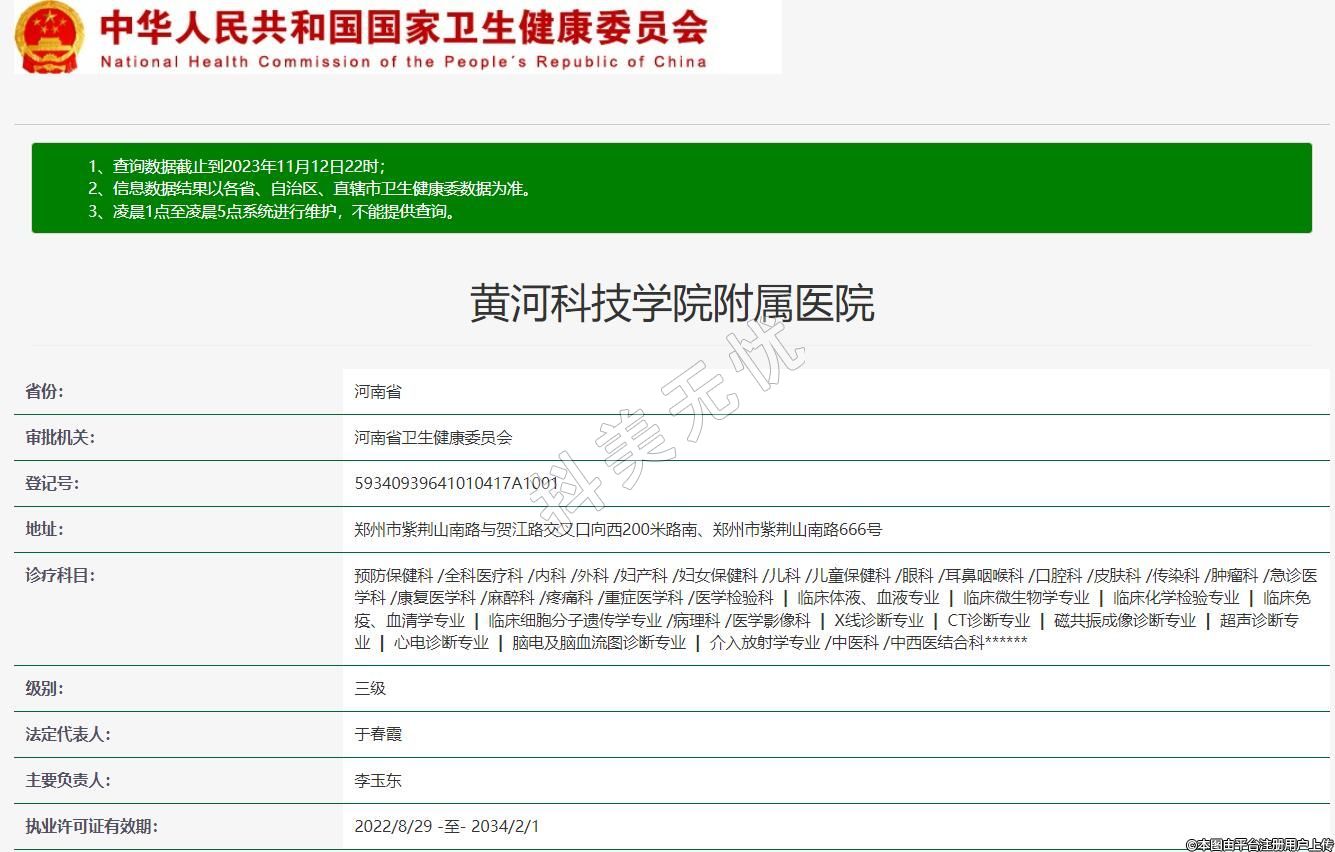Select the 诊疗科目 row label

click(x=60, y=575)
